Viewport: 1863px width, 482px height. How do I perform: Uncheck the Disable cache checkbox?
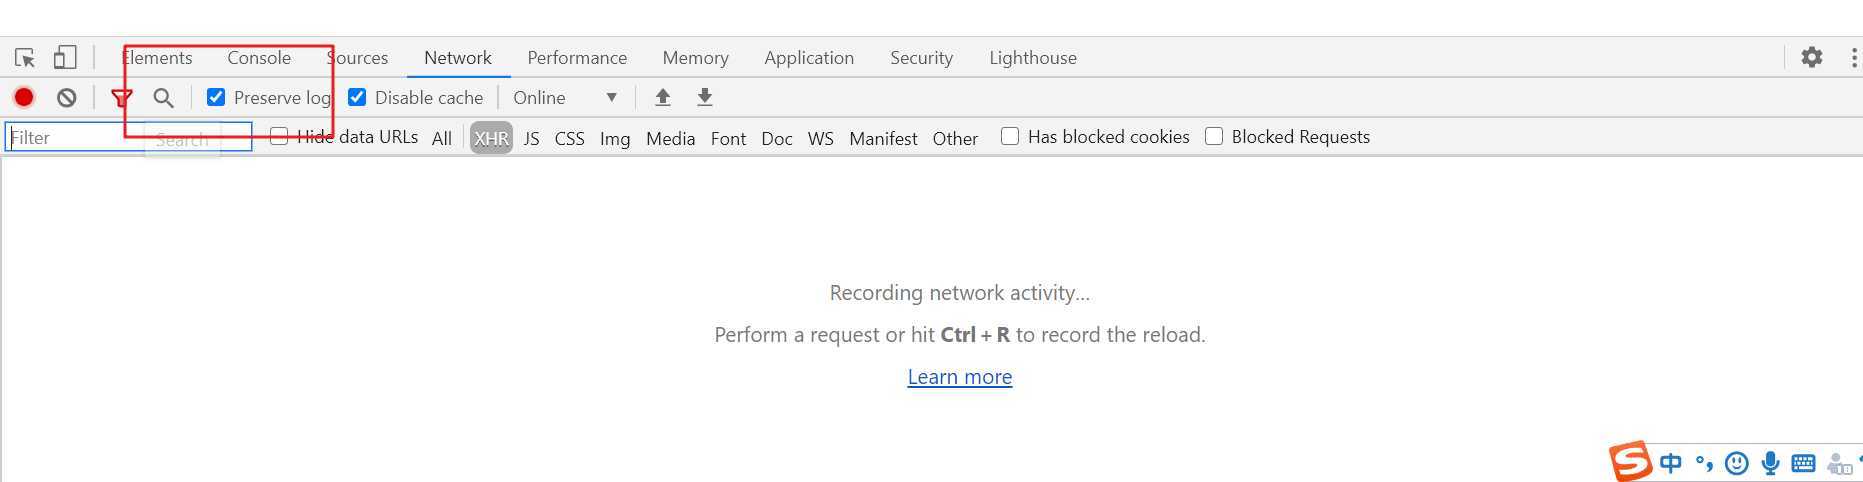pyautogui.click(x=357, y=97)
